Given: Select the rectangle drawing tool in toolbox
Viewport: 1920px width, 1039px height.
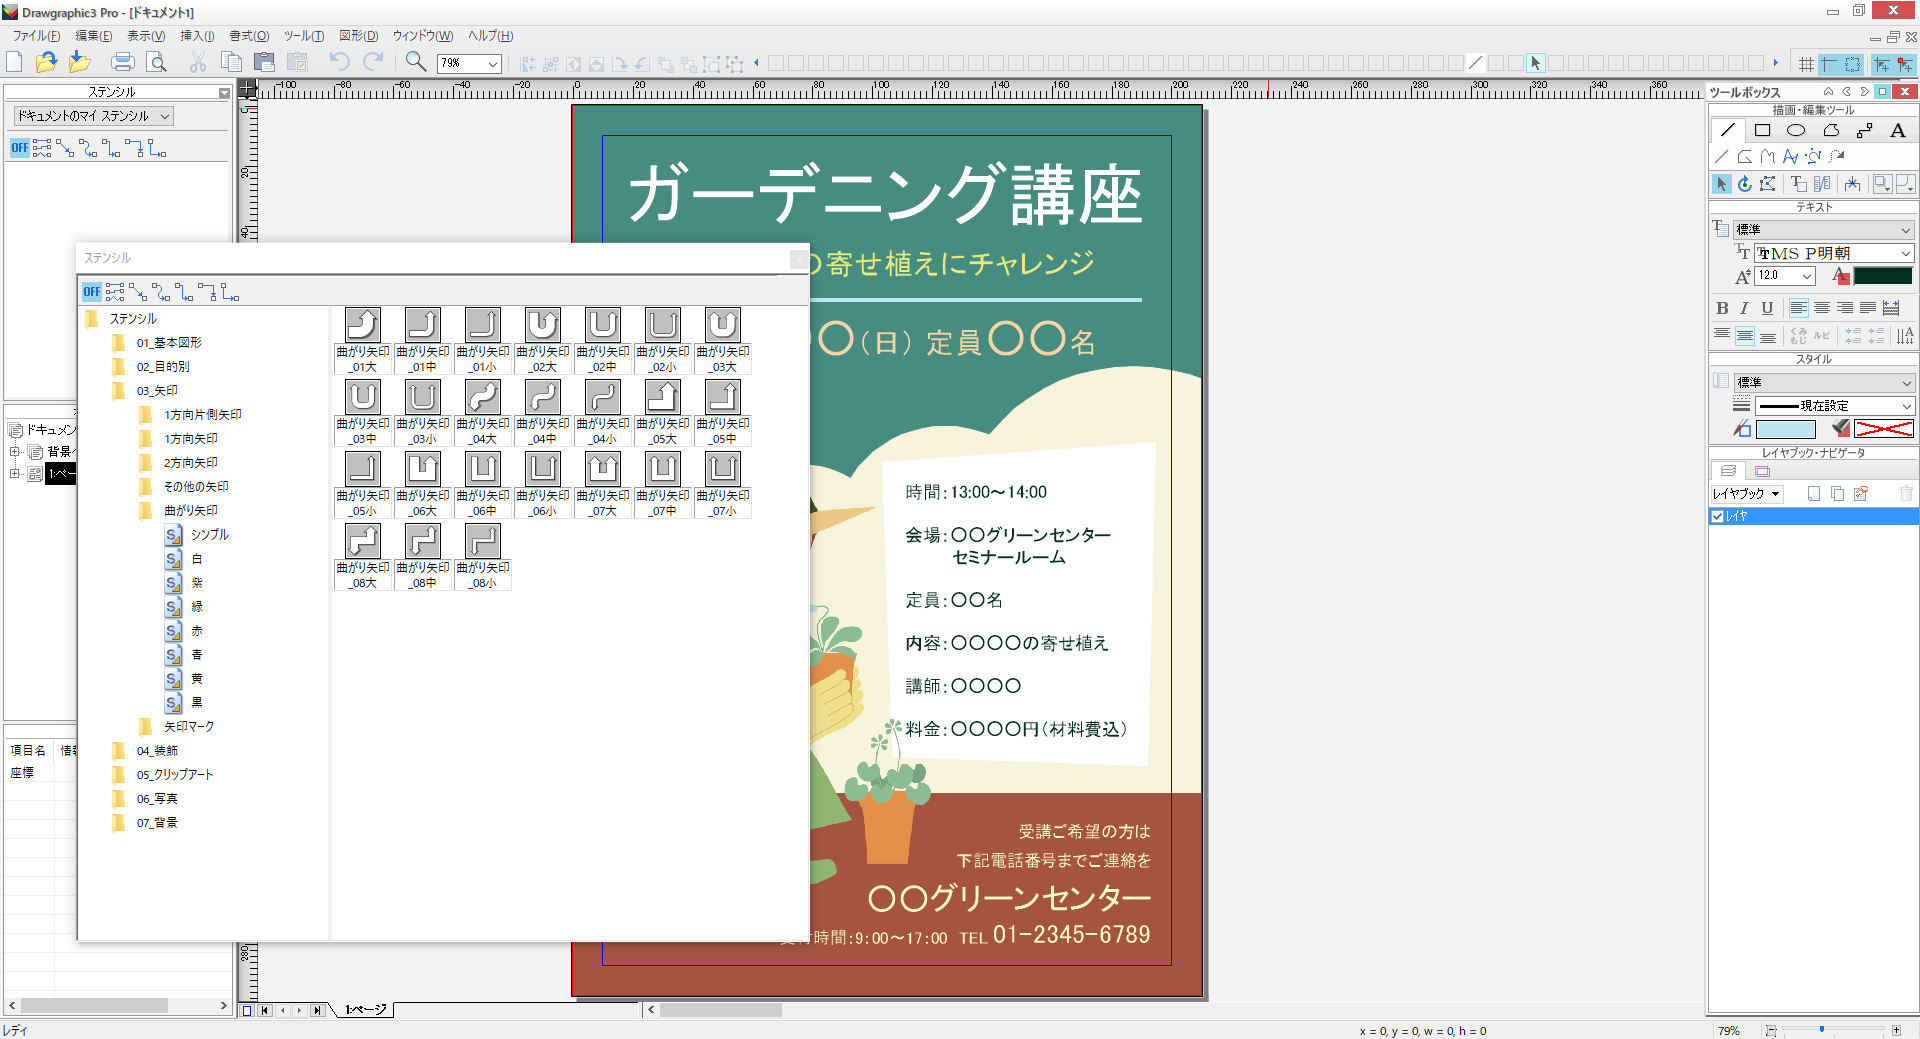Looking at the screenshot, I should tap(1762, 130).
